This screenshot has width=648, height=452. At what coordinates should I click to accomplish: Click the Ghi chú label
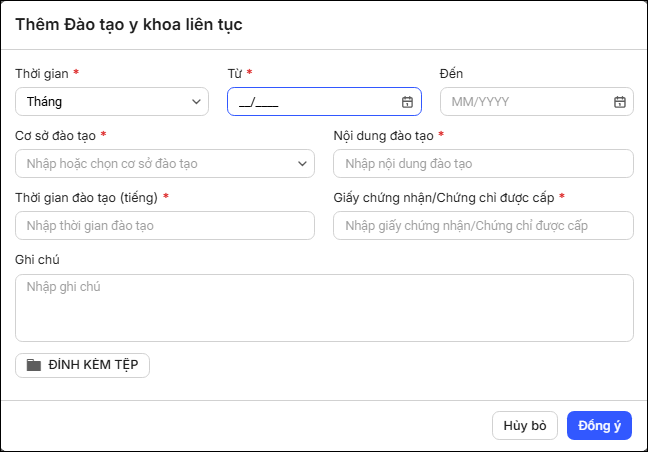37,259
